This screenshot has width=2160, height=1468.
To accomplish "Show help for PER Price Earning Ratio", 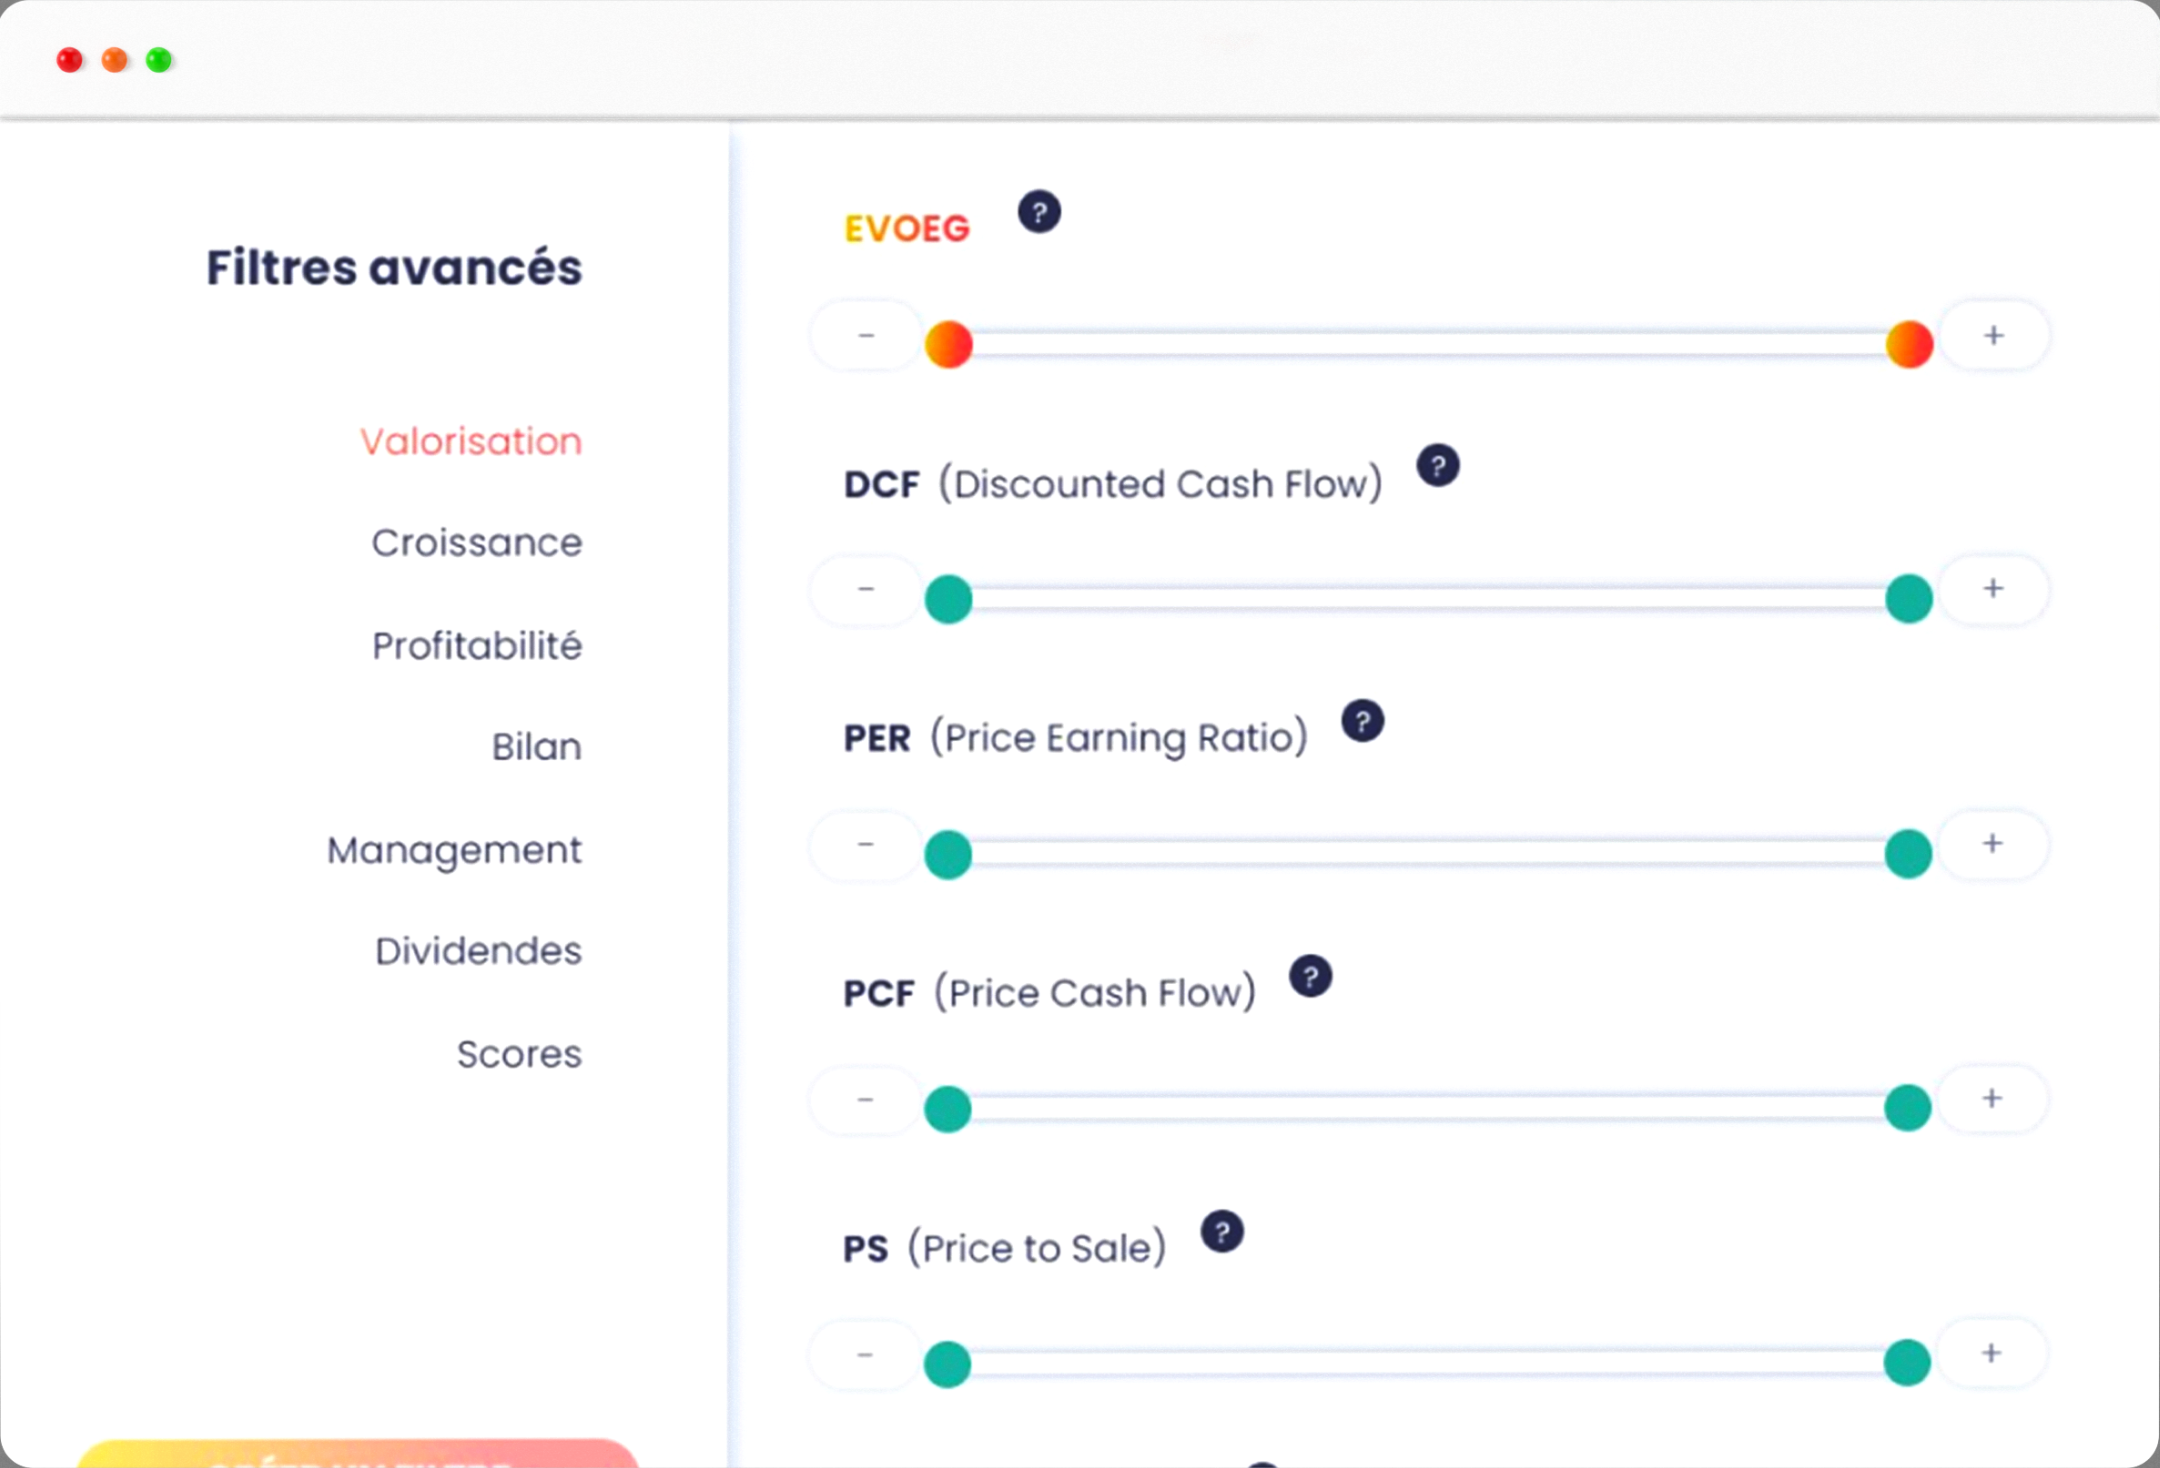I will (1362, 721).
